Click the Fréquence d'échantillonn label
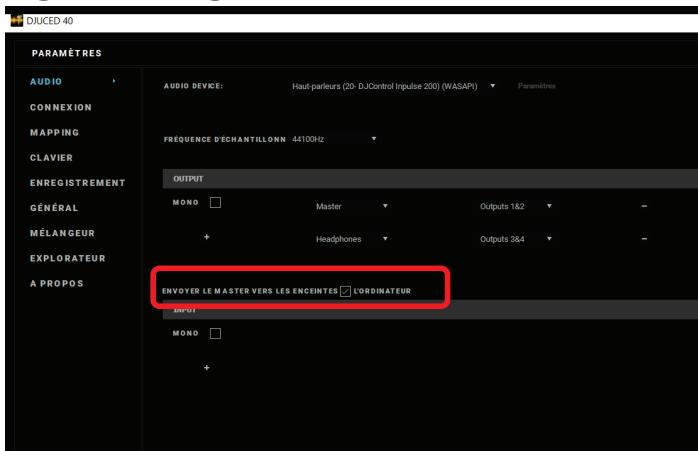 pyautogui.click(x=225, y=139)
